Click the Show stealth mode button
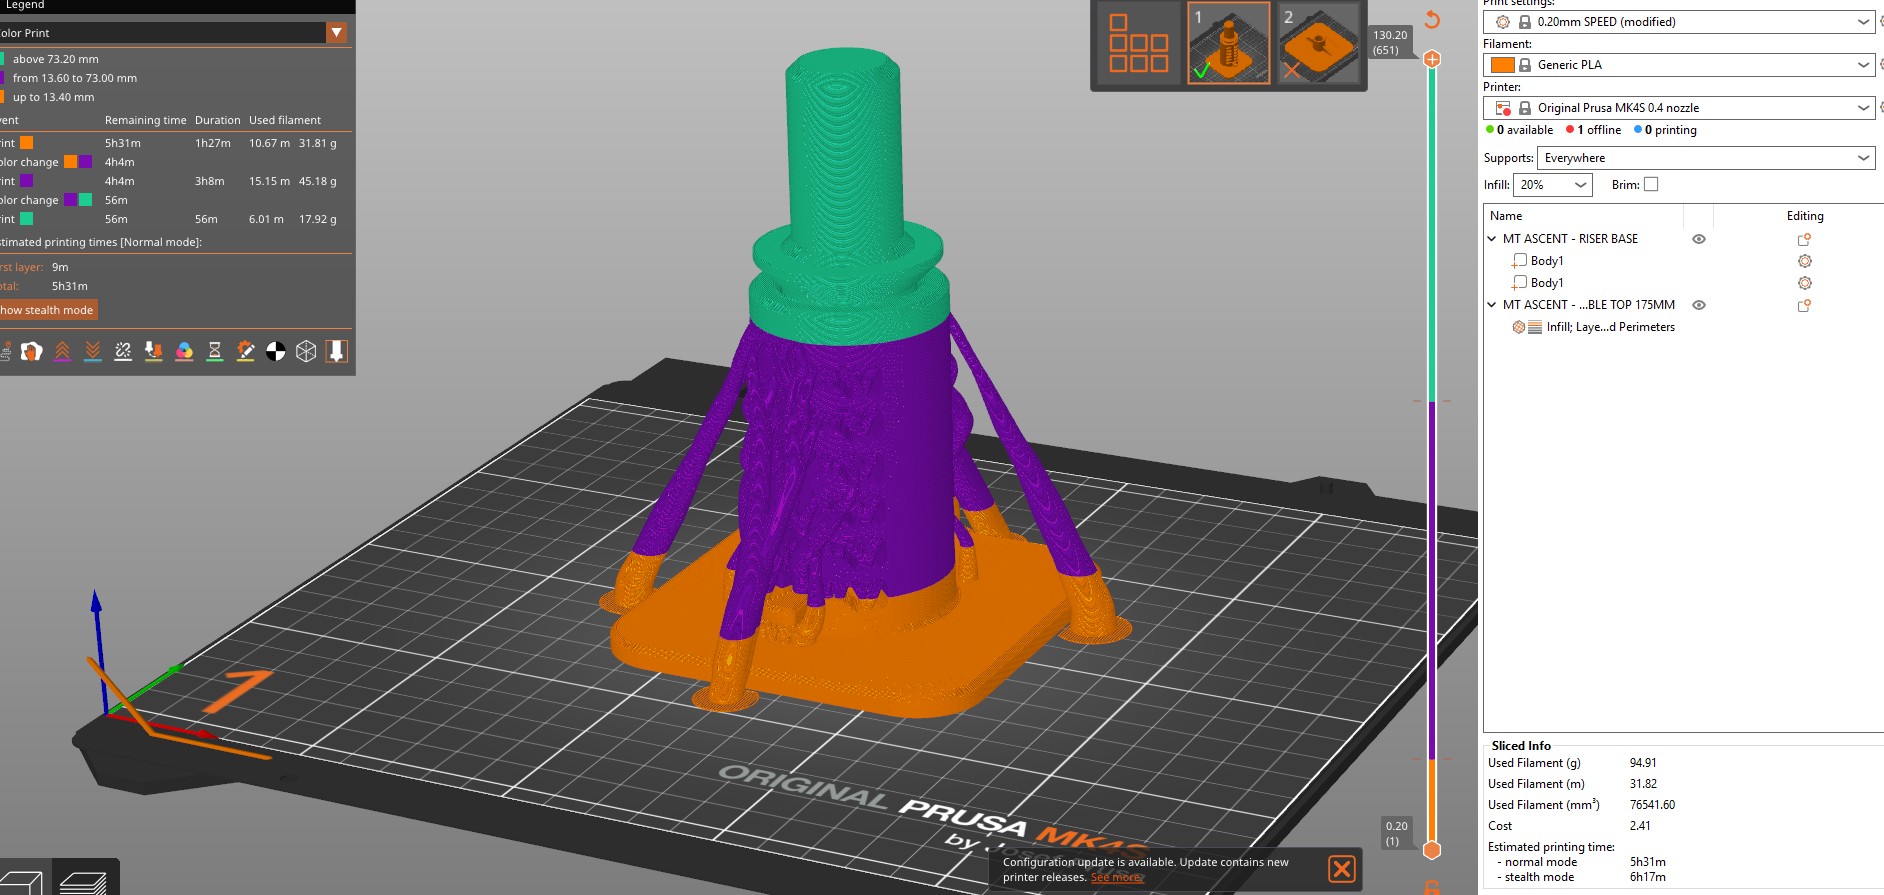Image resolution: width=1884 pixels, height=895 pixels. [x=47, y=310]
